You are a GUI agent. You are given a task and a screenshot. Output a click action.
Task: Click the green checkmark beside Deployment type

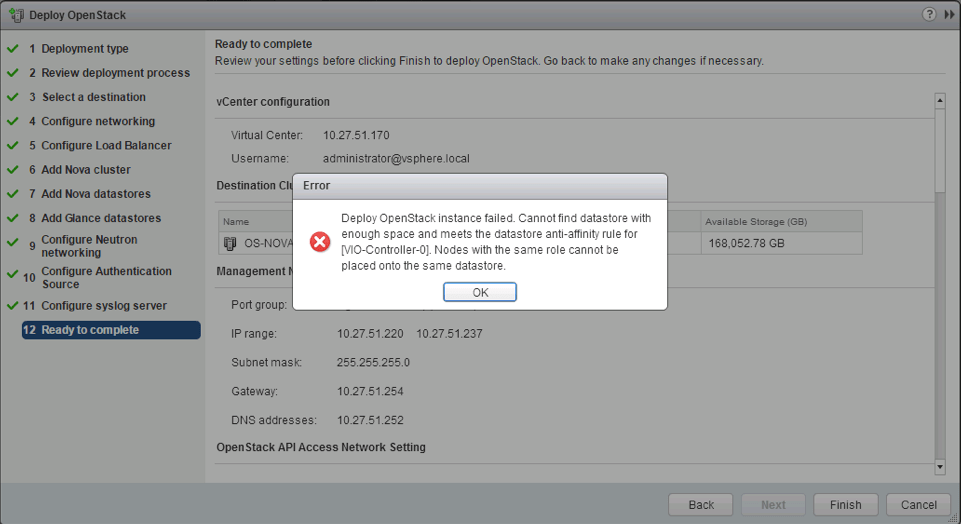coord(12,48)
